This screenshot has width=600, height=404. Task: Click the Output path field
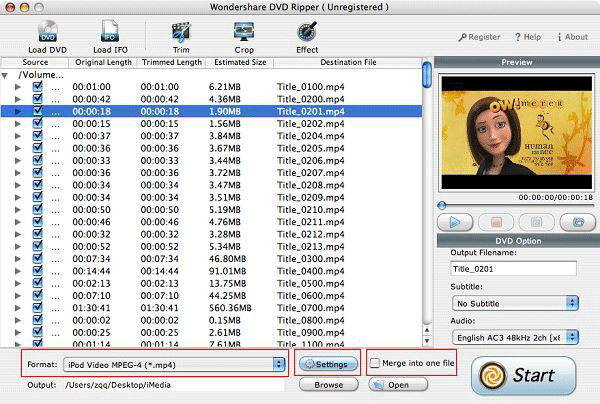[x=174, y=385]
